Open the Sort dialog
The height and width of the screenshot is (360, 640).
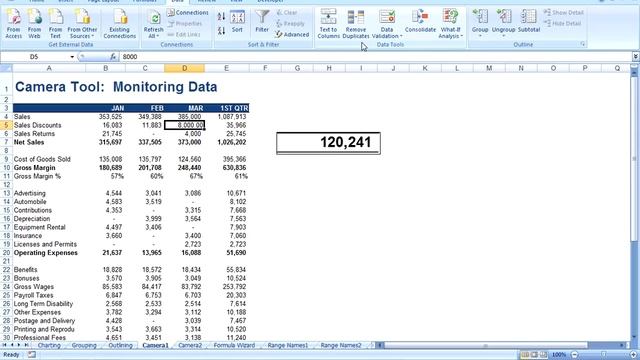(237, 22)
